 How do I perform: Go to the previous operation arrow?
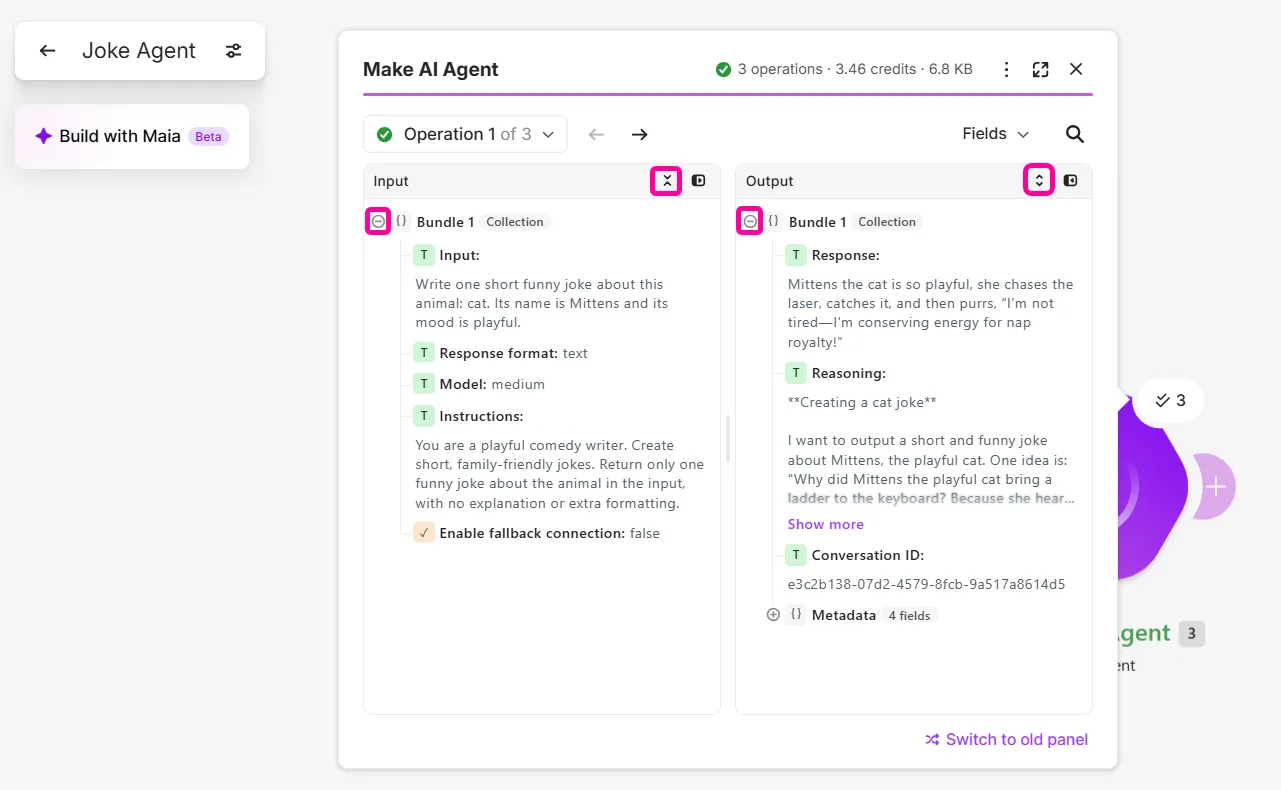[597, 134]
